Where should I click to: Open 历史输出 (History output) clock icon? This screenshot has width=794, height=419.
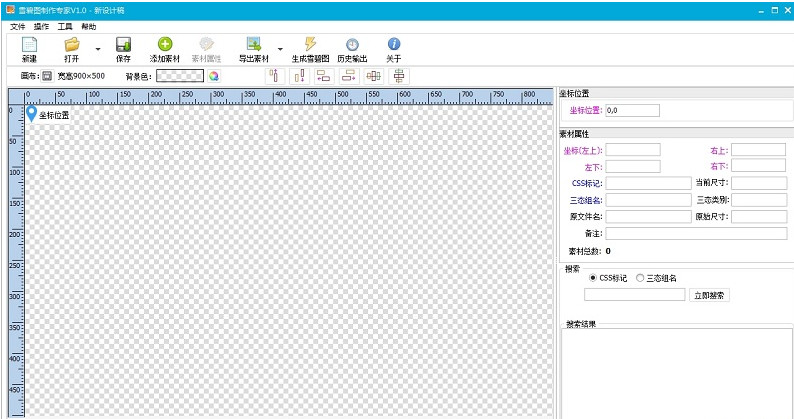(352, 45)
